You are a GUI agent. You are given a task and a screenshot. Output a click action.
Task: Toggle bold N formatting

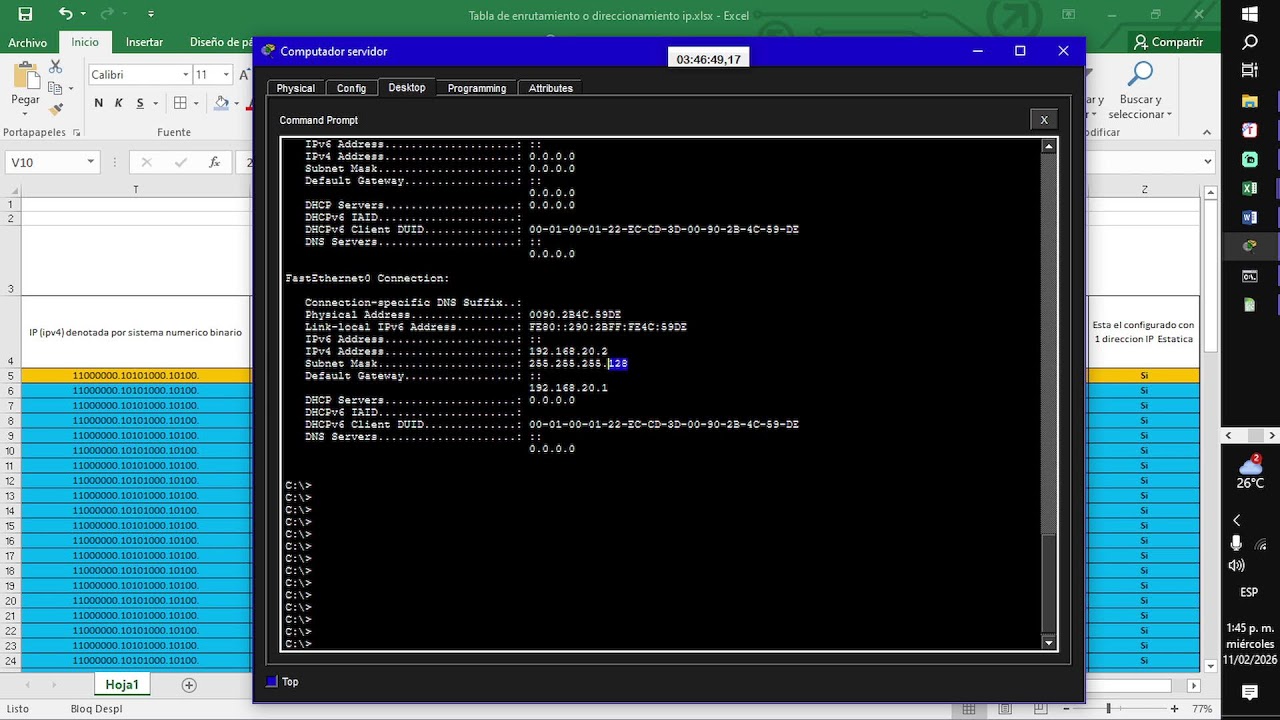[x=98, y=103]
